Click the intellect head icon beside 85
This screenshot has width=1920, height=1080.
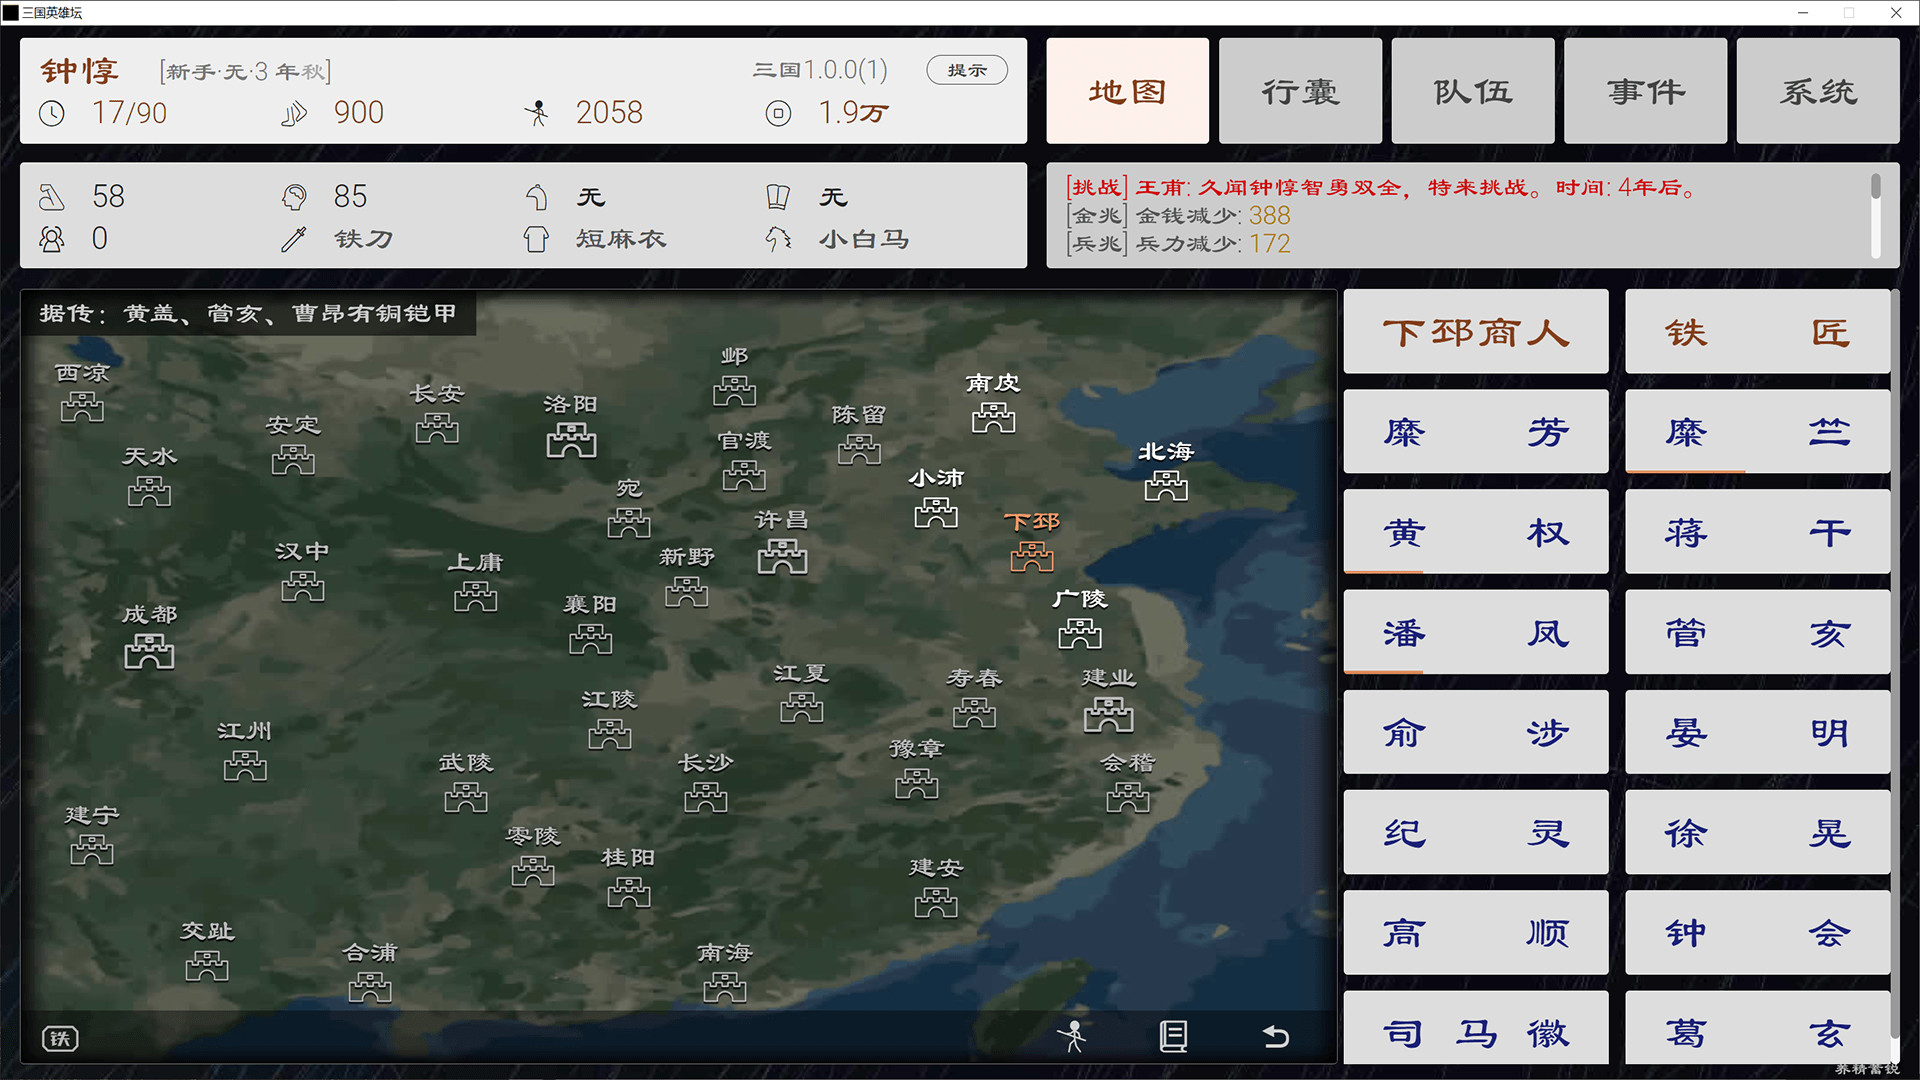(x=294, y=197)
